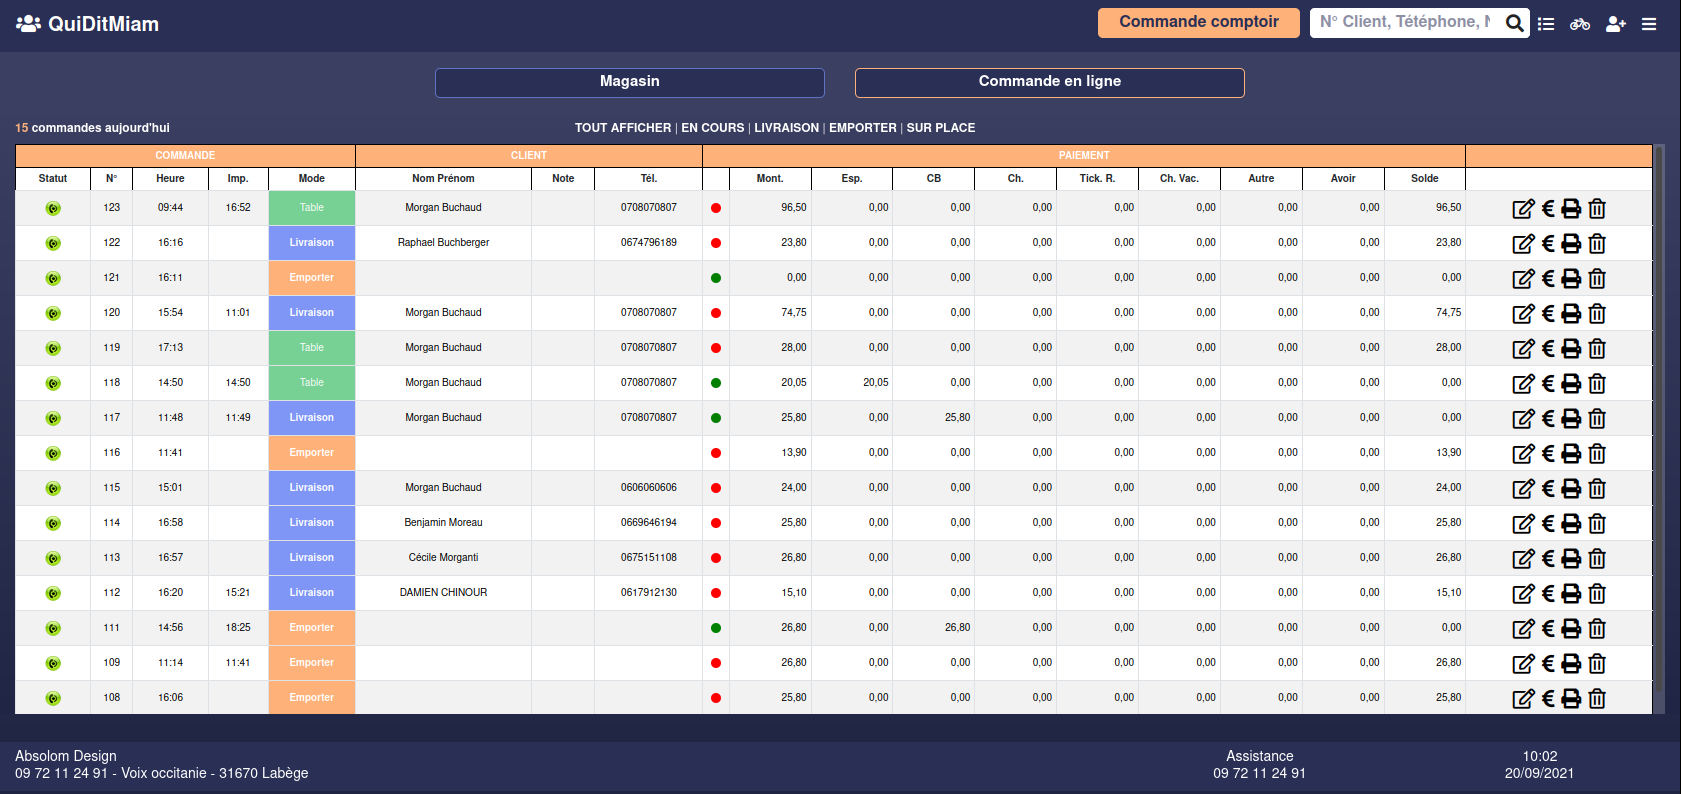Open payment euro icon for order 109
The image size is (1681, 794).
click(x=1548, y=663)
